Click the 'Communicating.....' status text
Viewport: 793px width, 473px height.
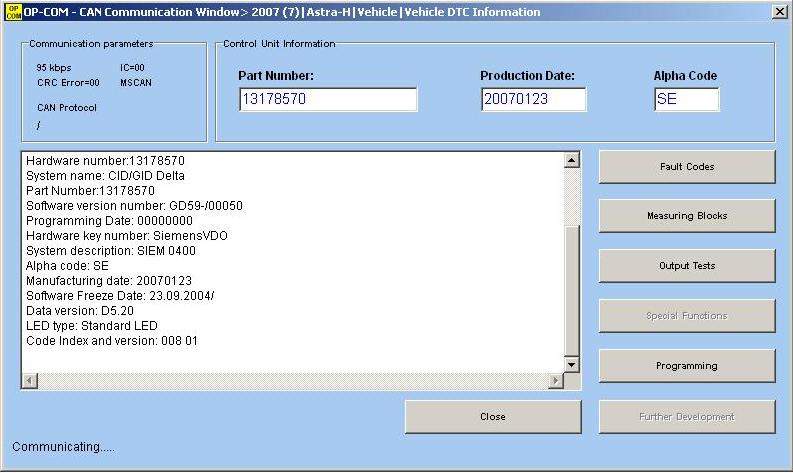tap(63, 447)
